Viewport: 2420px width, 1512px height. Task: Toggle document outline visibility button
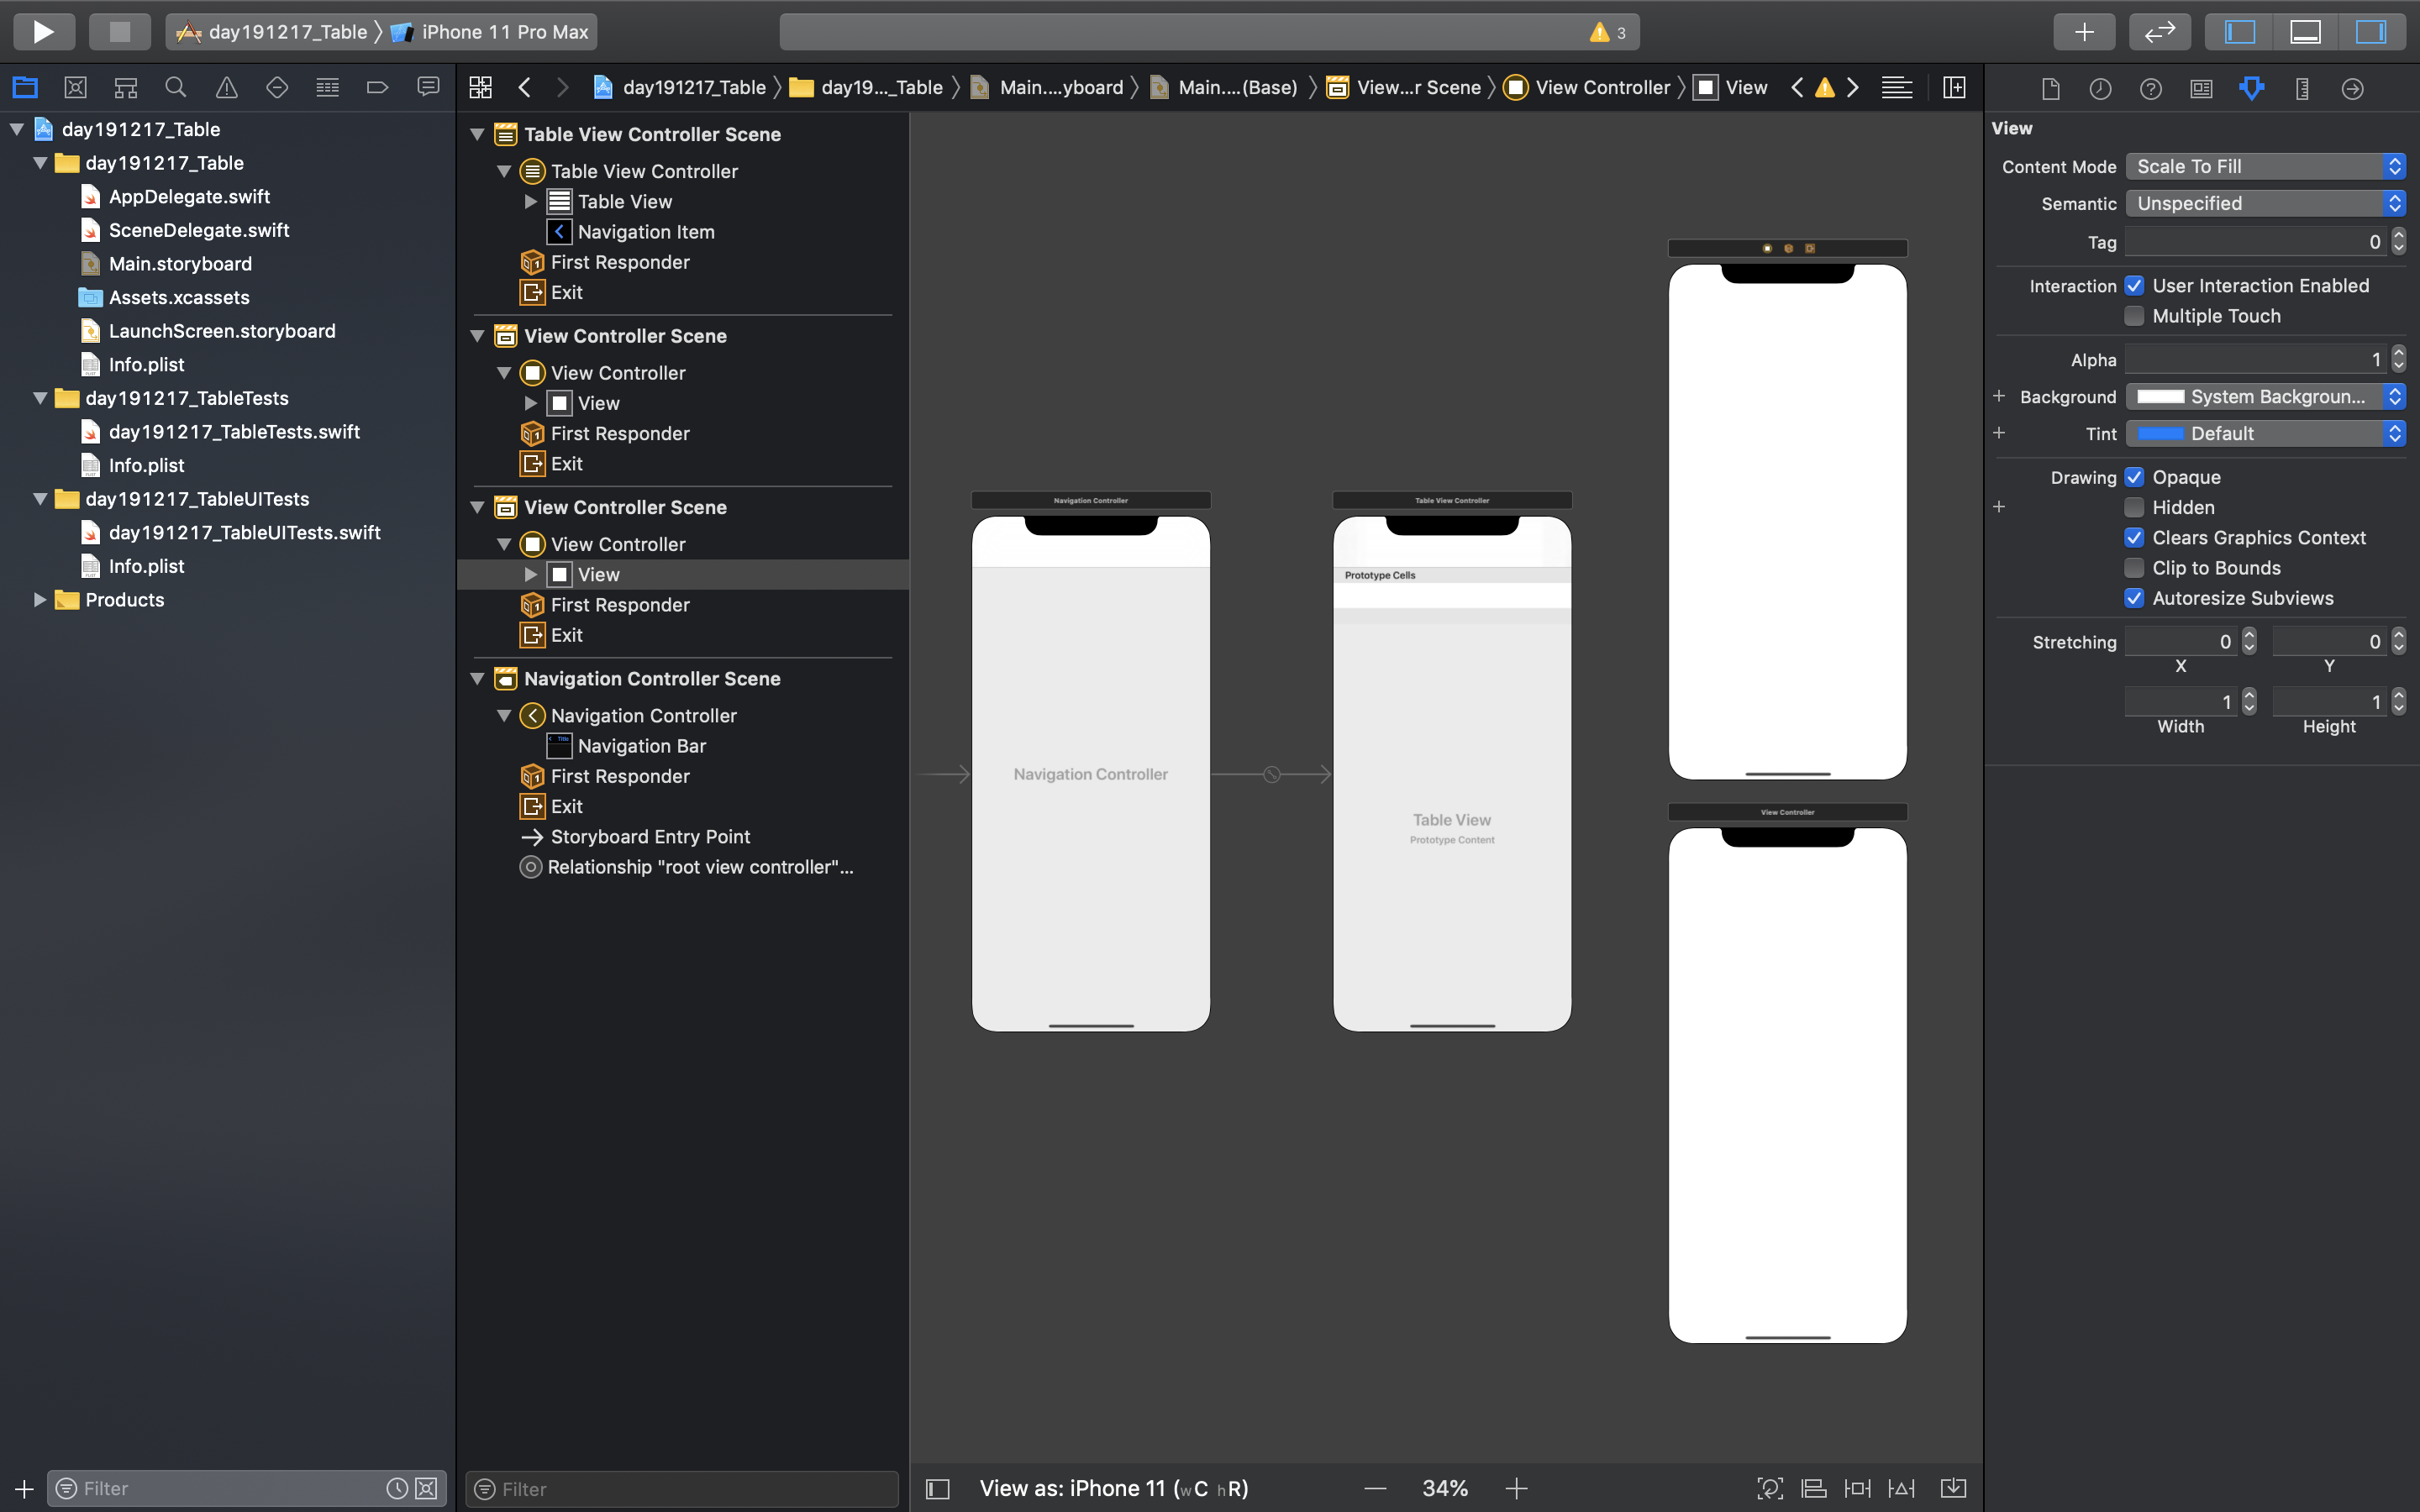[937, 1489]
